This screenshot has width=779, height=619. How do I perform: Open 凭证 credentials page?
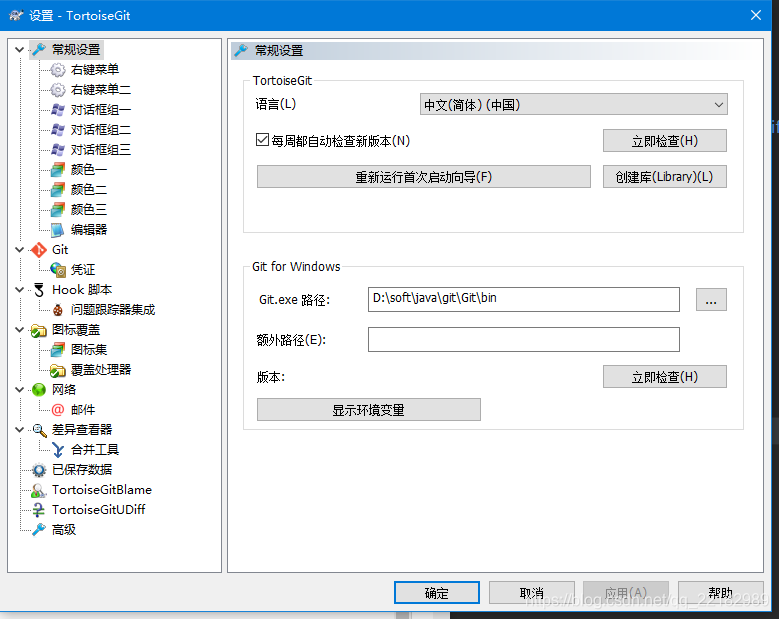pos(82,270)
